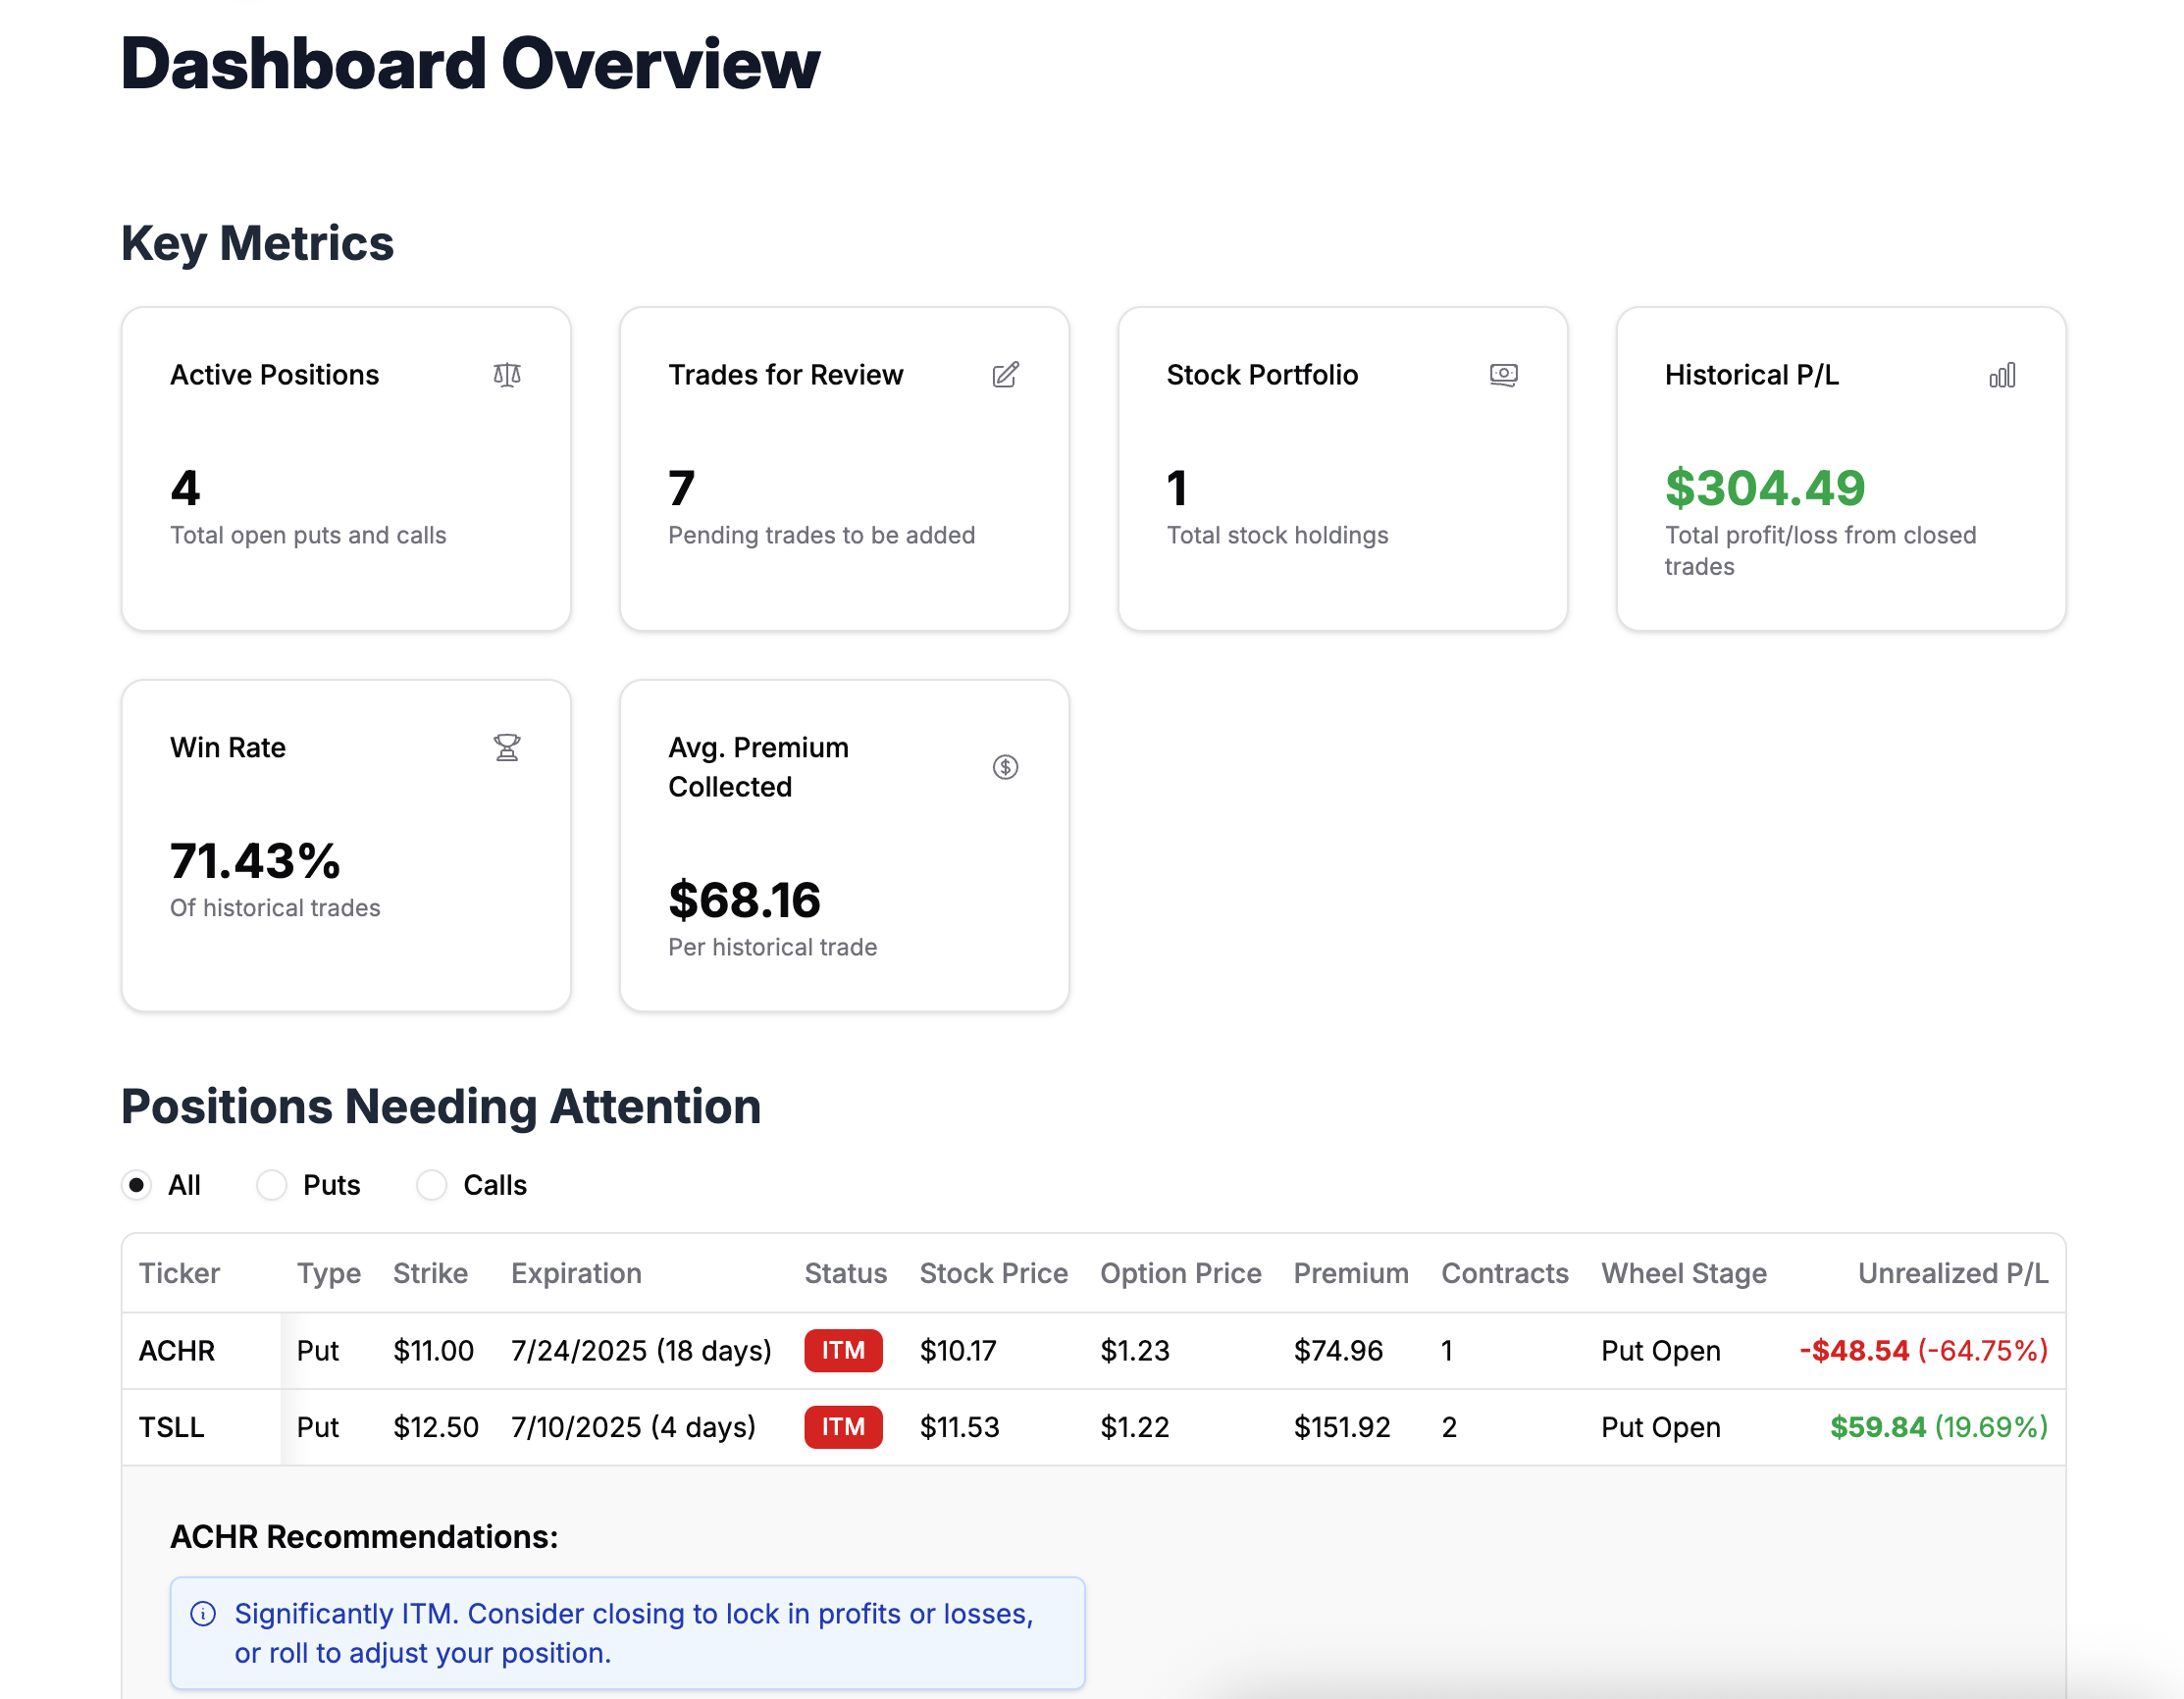
Task: Open the Trades for Review card
Action: pos(843,468)
